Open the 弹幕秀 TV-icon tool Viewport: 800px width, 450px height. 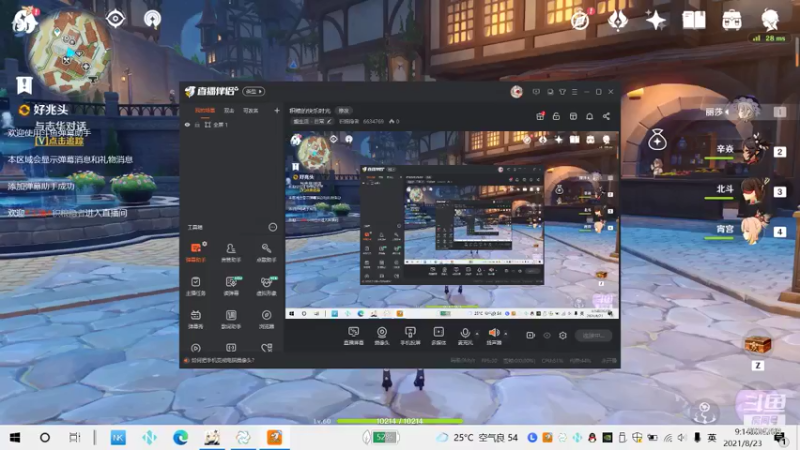195,319
